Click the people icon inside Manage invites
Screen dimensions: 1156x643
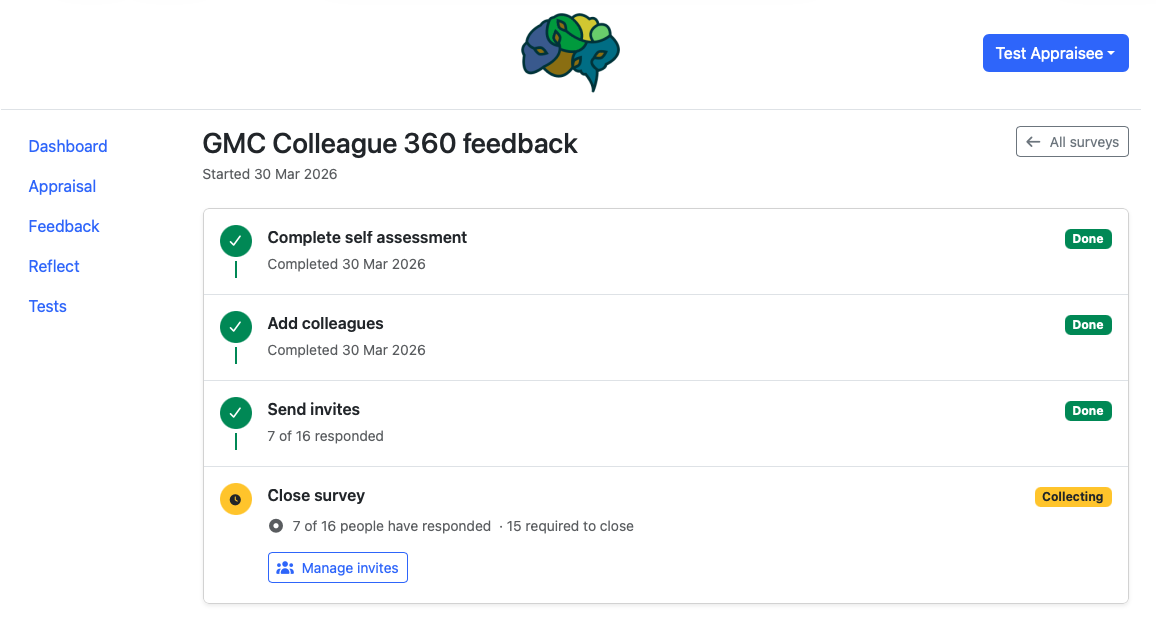pos(287,567)
